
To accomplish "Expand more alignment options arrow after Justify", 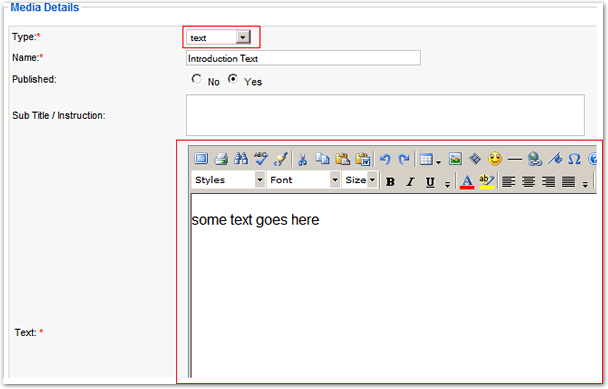I will click(585, 185).
